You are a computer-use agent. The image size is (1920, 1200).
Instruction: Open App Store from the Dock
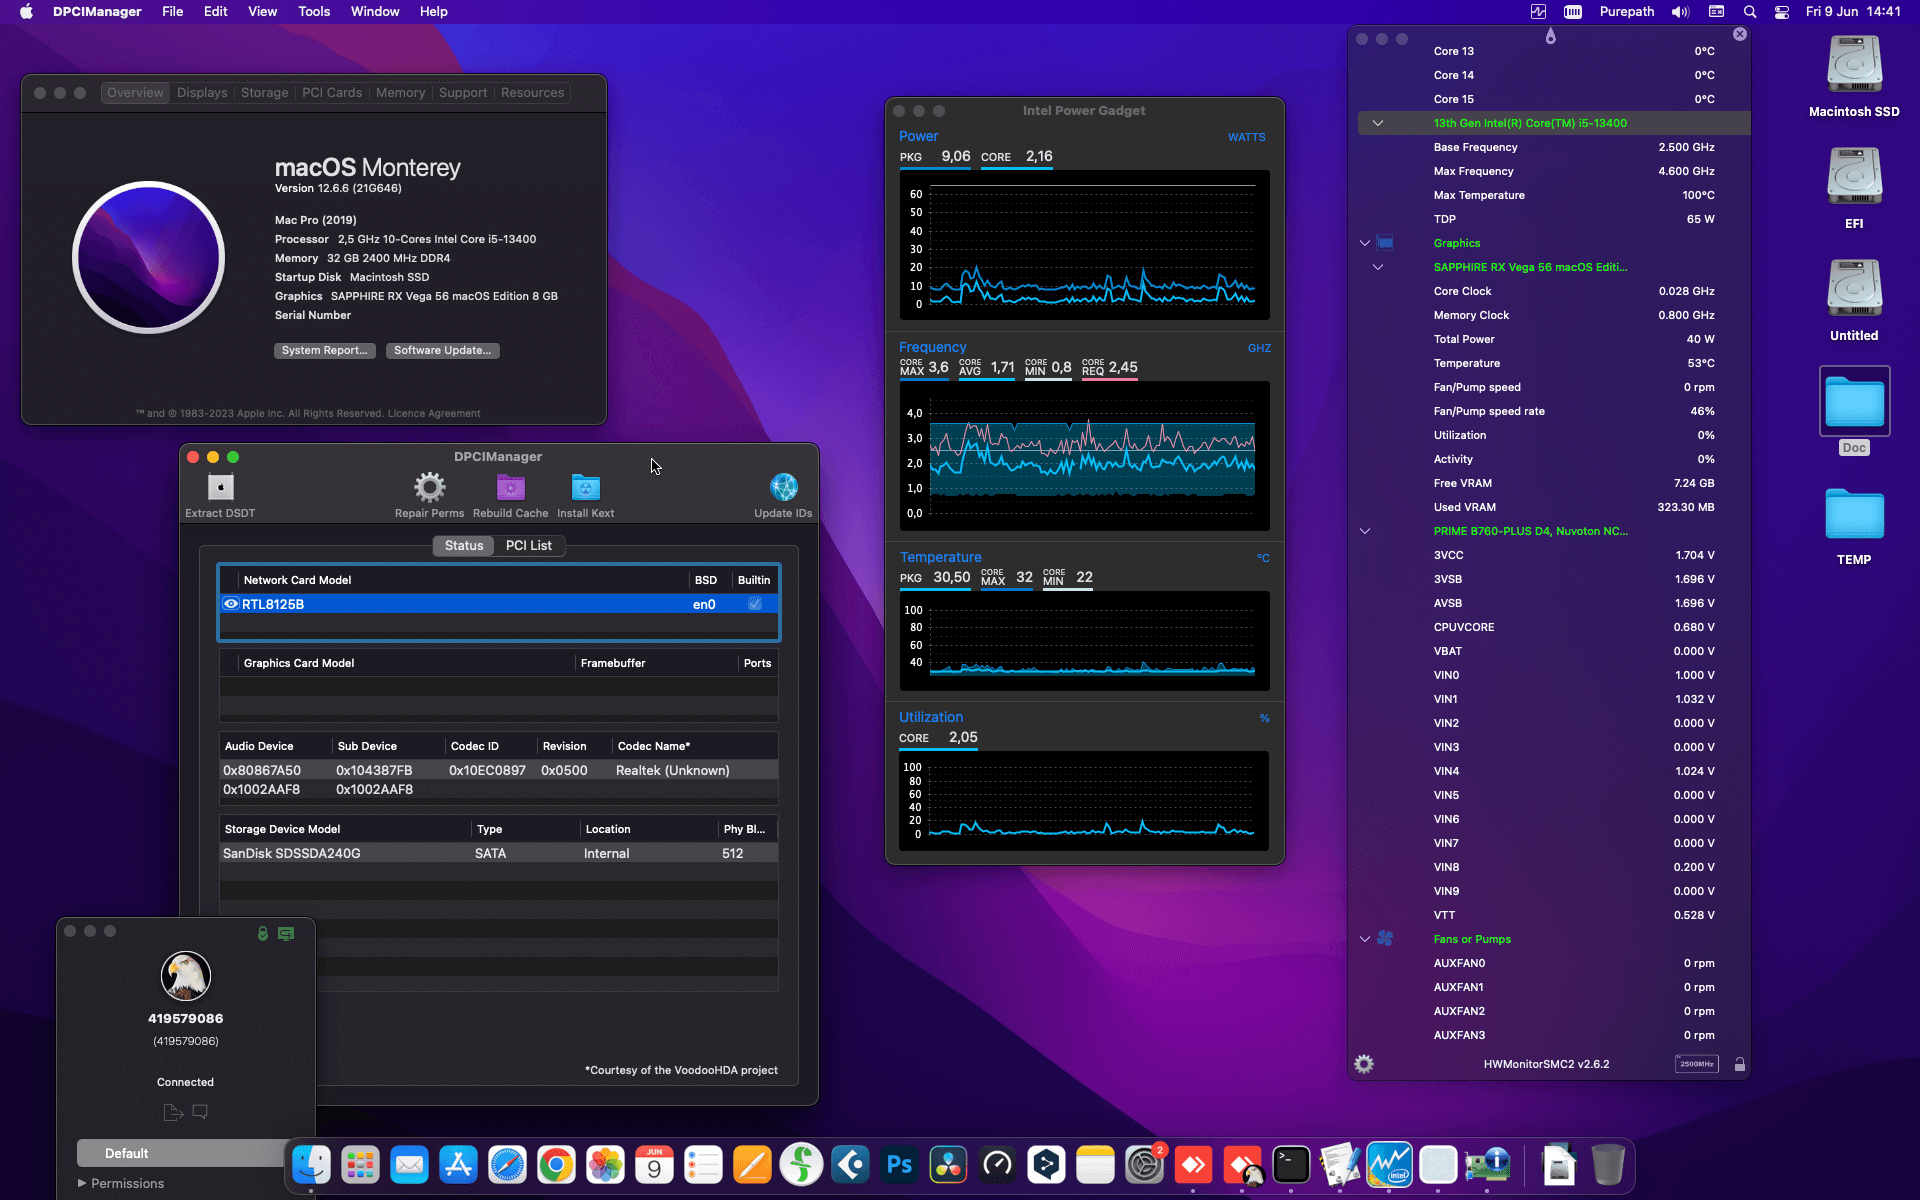[458, 1165]
